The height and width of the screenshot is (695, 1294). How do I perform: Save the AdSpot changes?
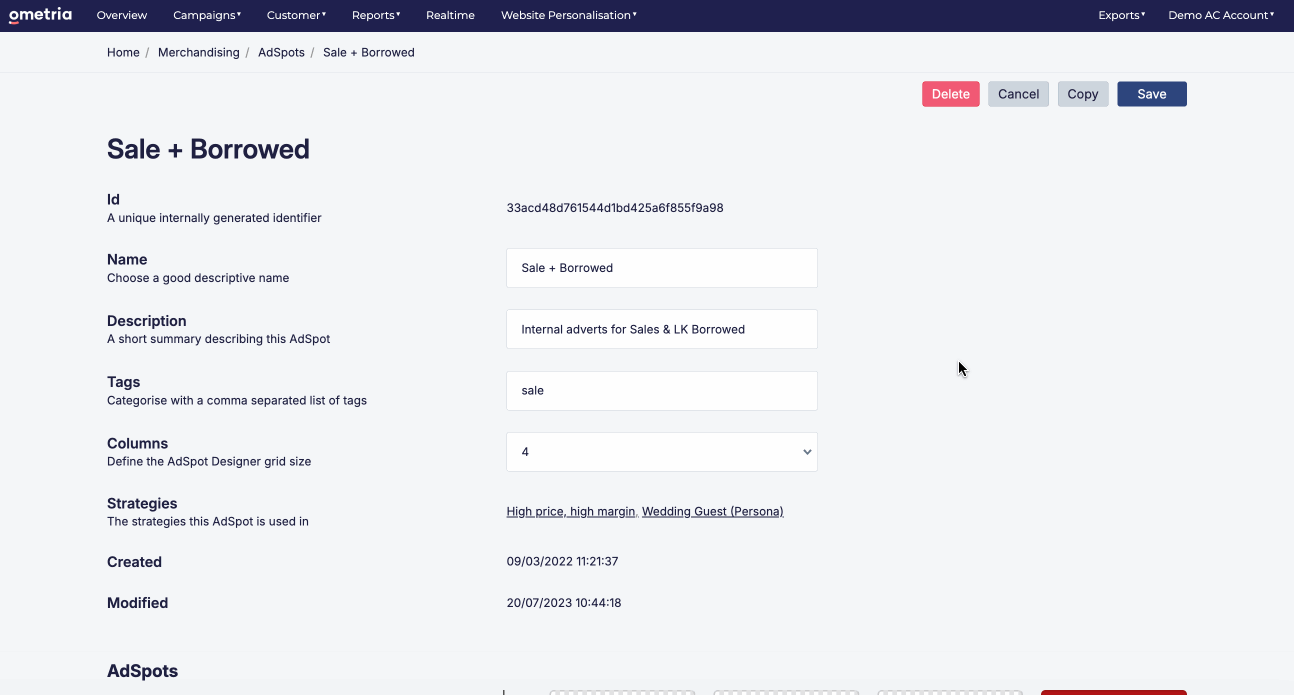coord(1151,93)
